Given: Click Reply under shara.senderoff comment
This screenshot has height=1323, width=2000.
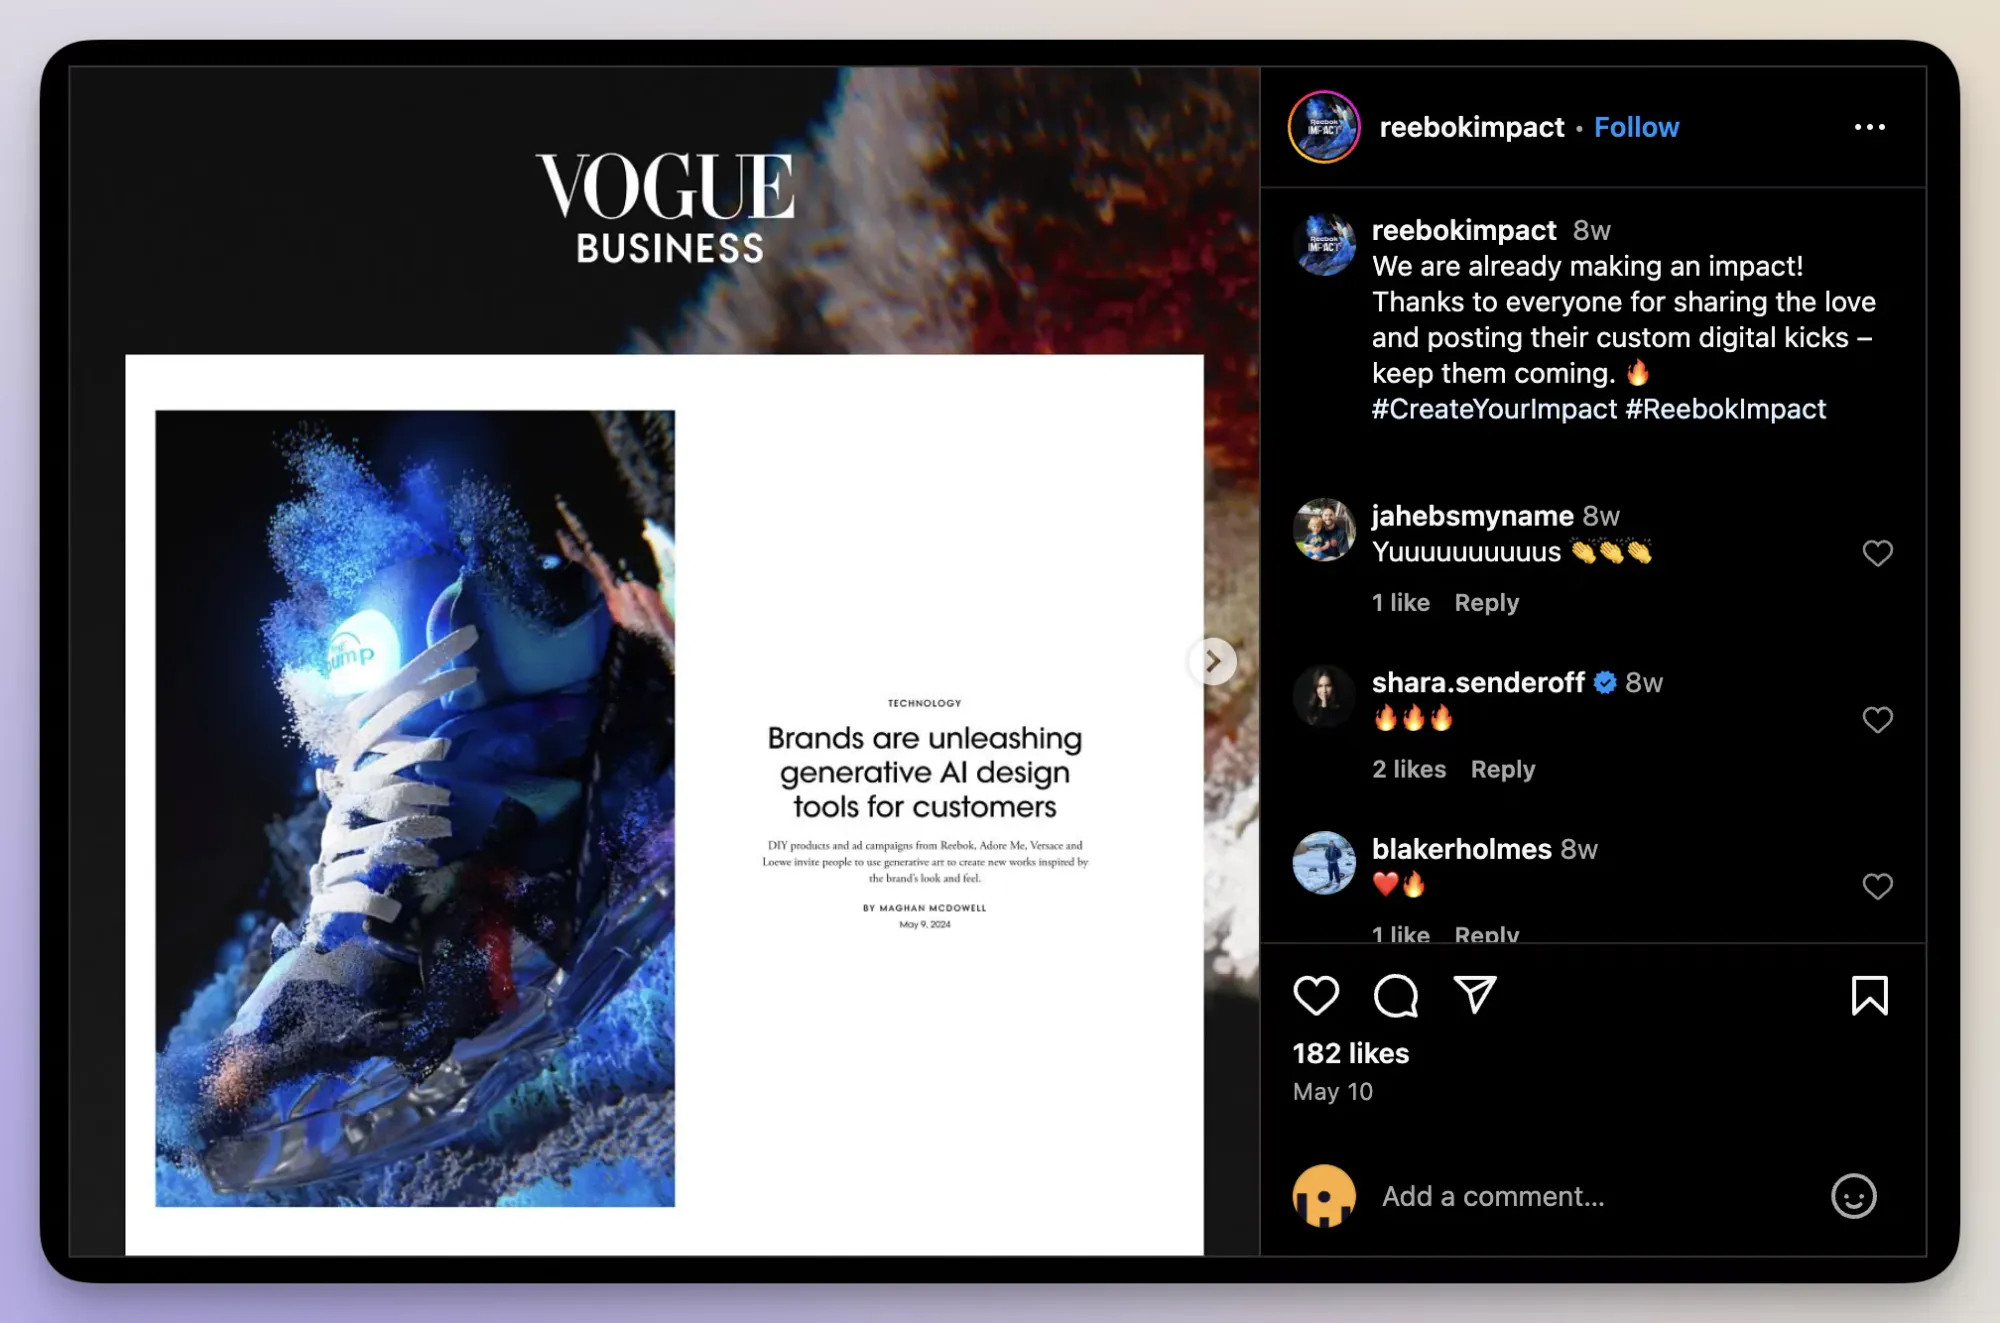Looking at the screenshot, I should (1504, 768).
